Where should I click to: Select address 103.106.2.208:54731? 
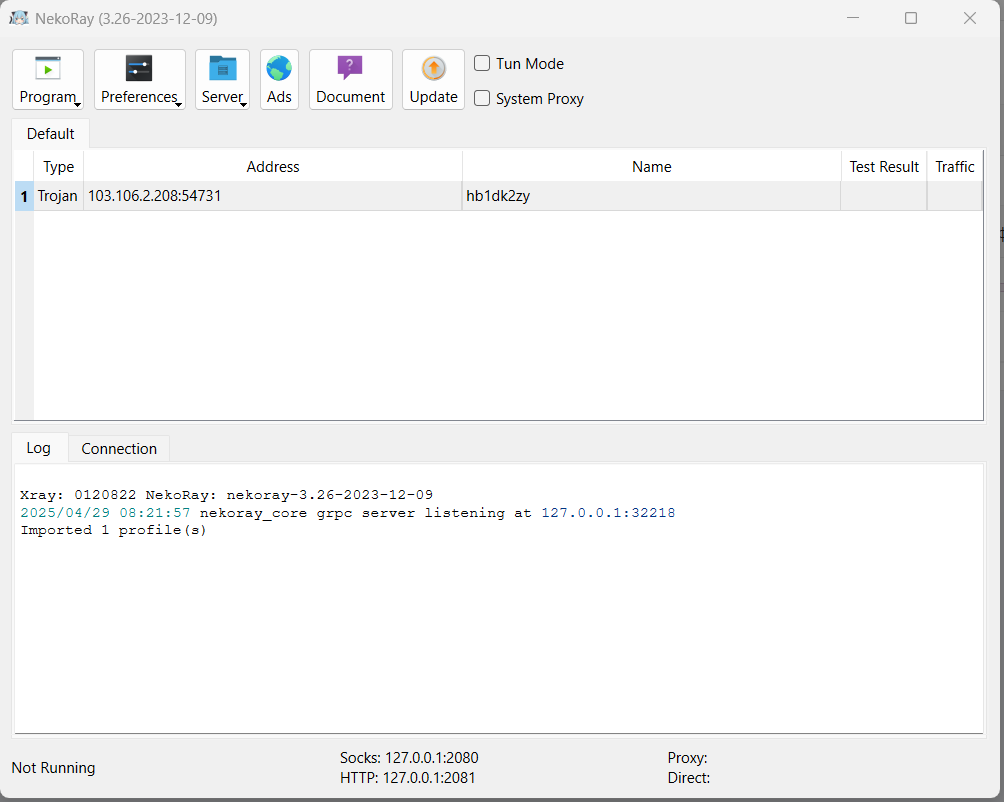273,196
